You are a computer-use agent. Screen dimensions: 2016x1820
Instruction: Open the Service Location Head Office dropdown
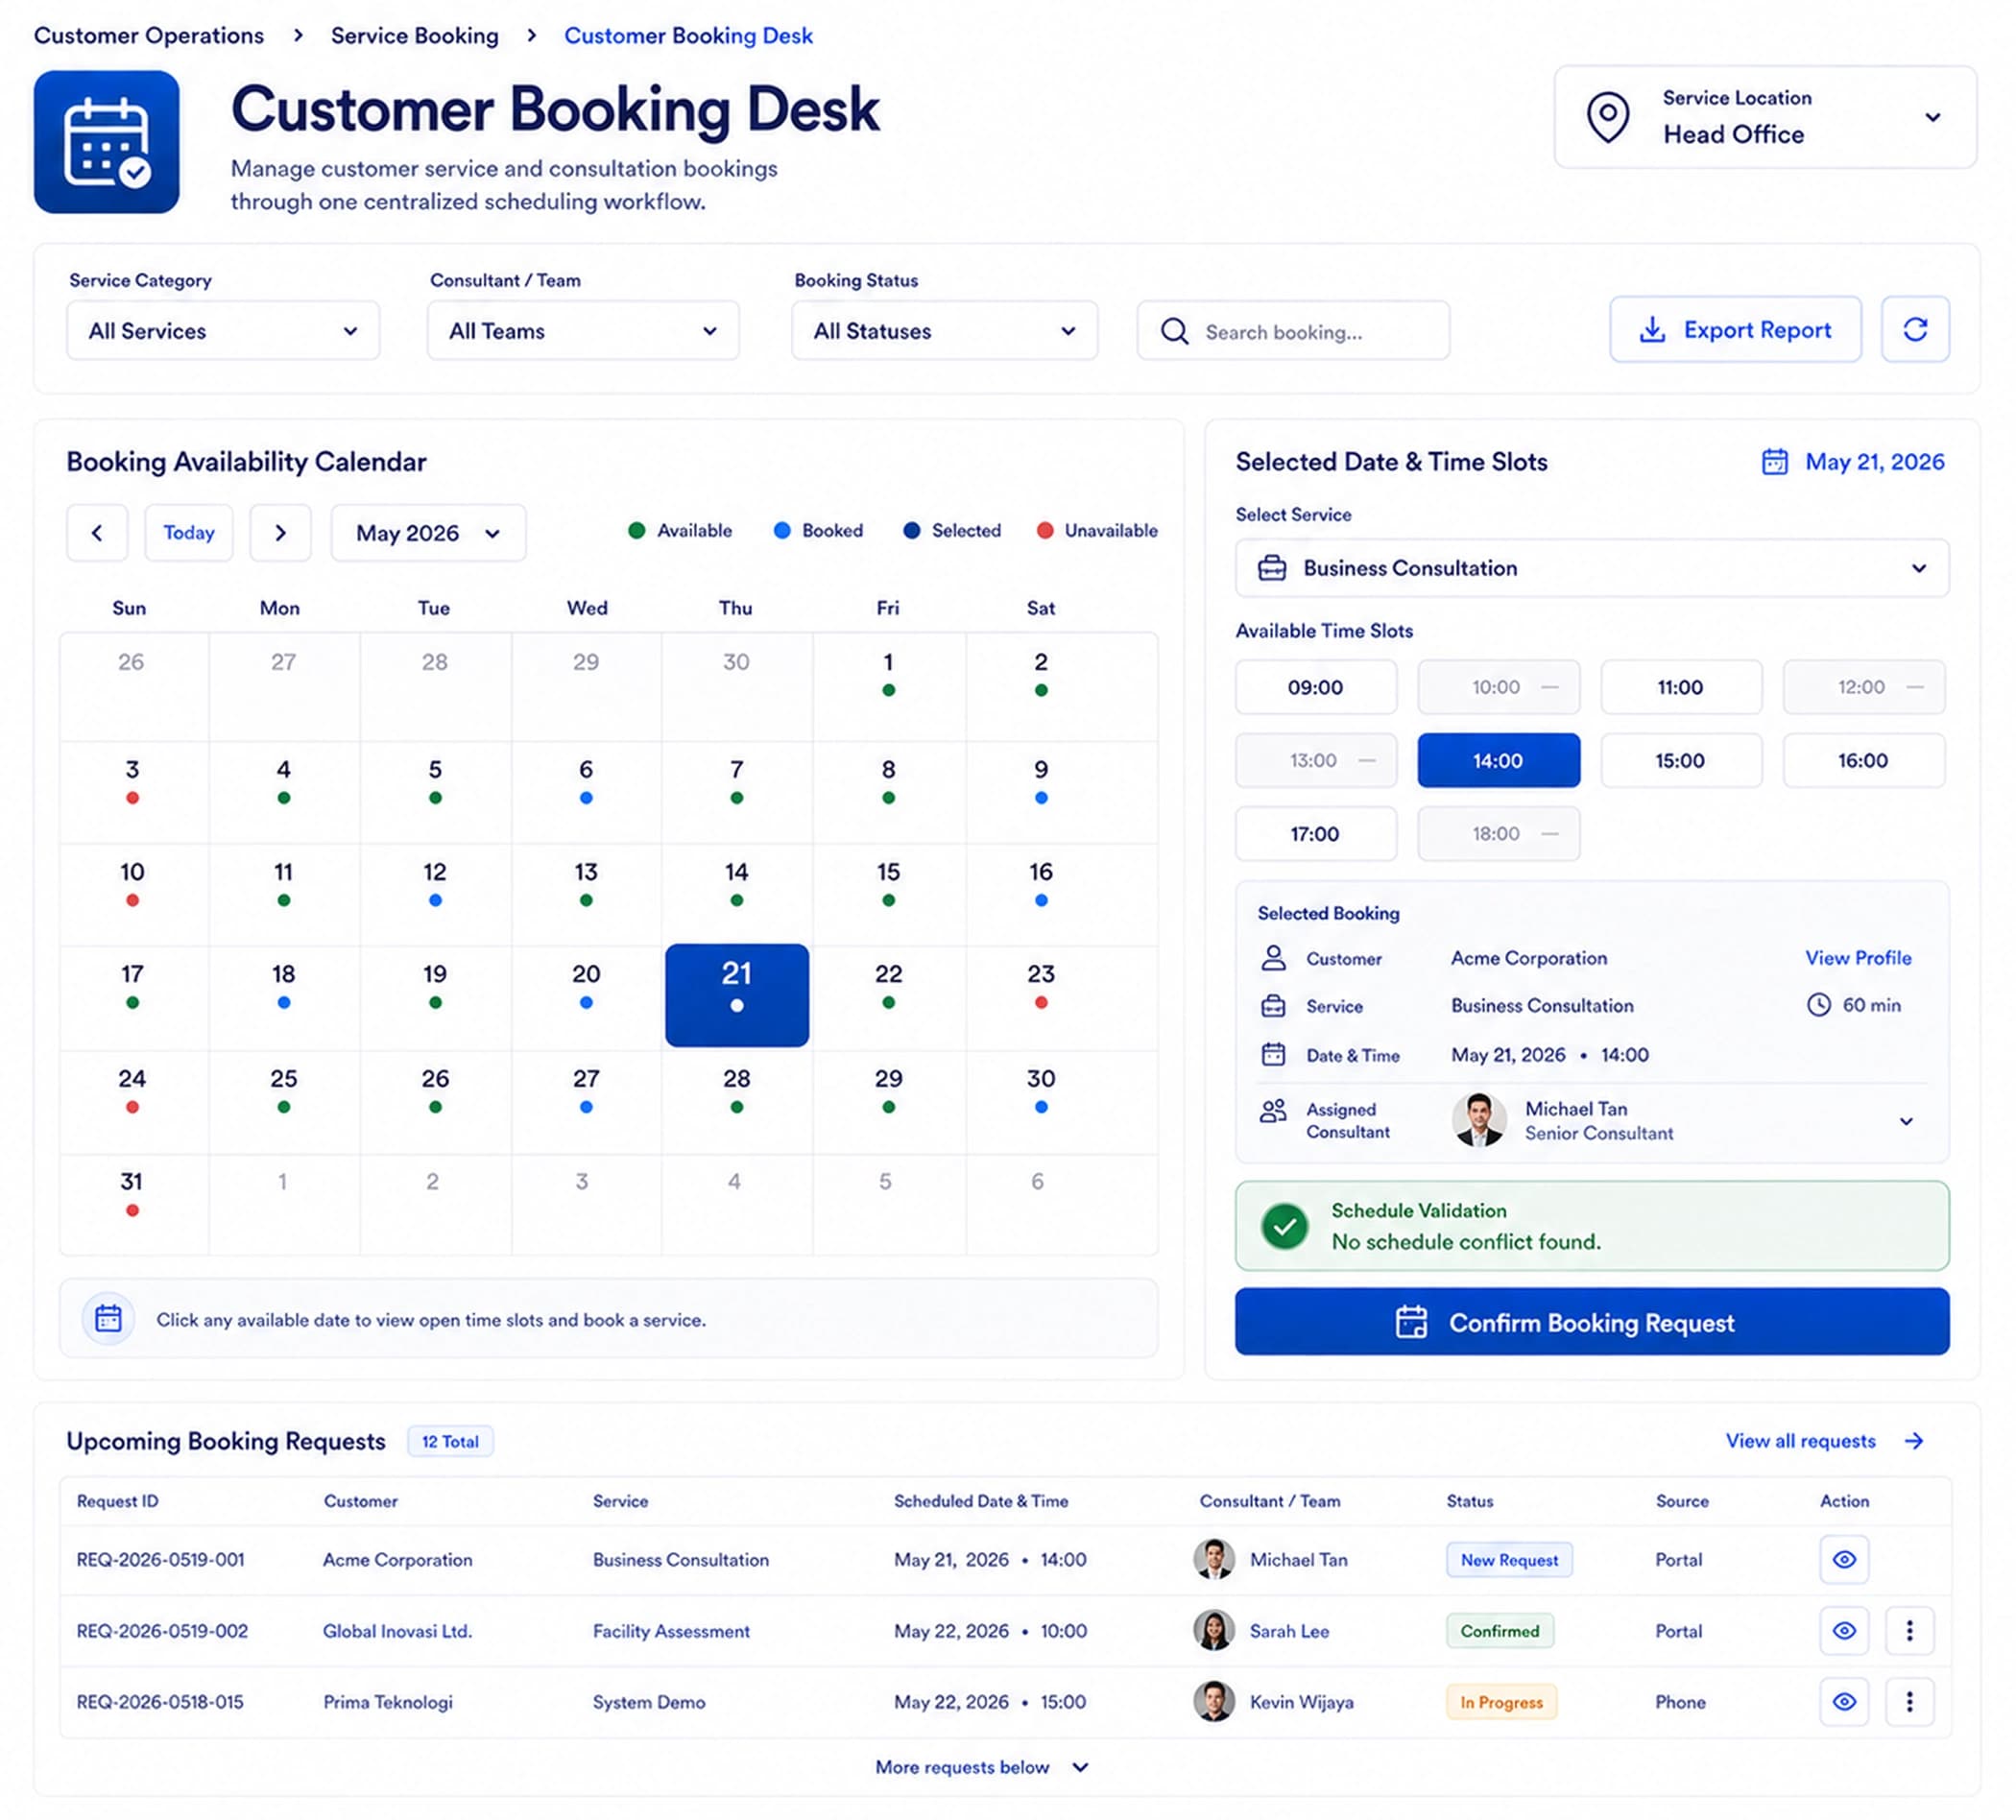click(1765, 117)
